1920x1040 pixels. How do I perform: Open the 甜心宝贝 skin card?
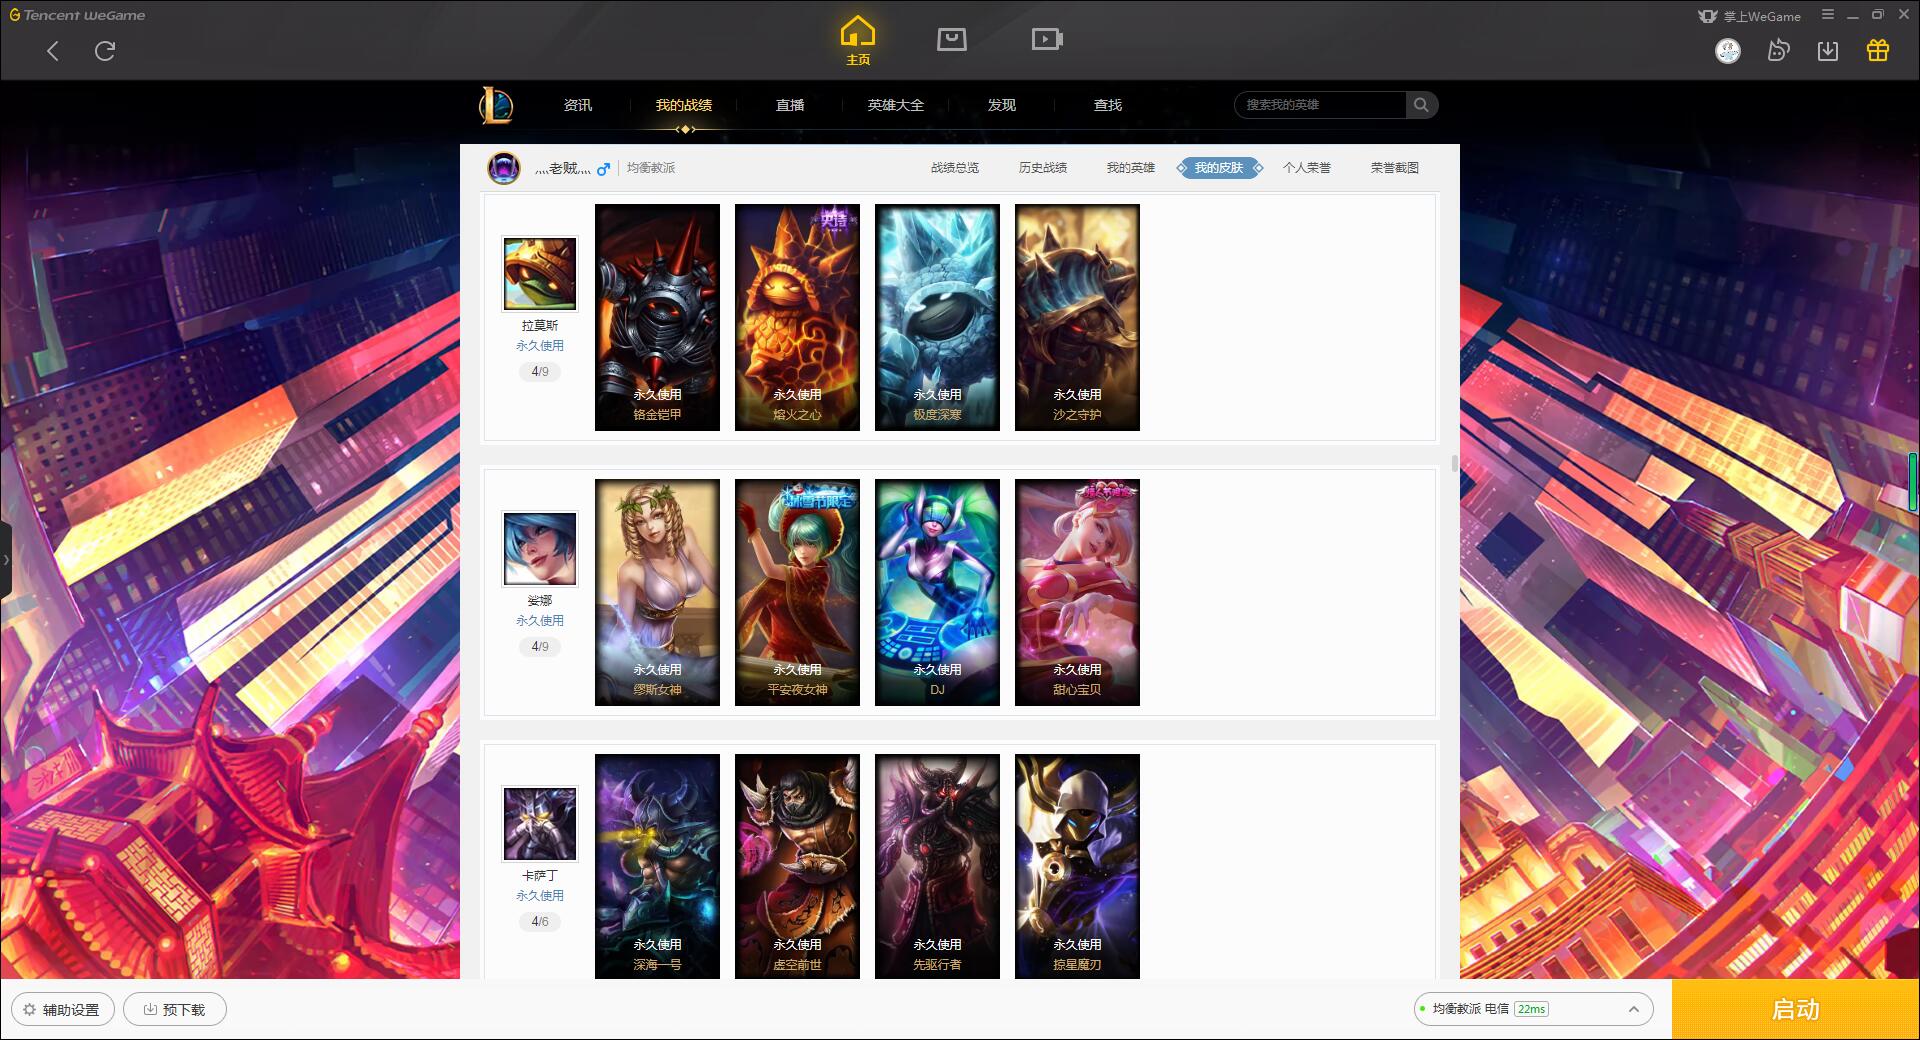click(1077, 592)
